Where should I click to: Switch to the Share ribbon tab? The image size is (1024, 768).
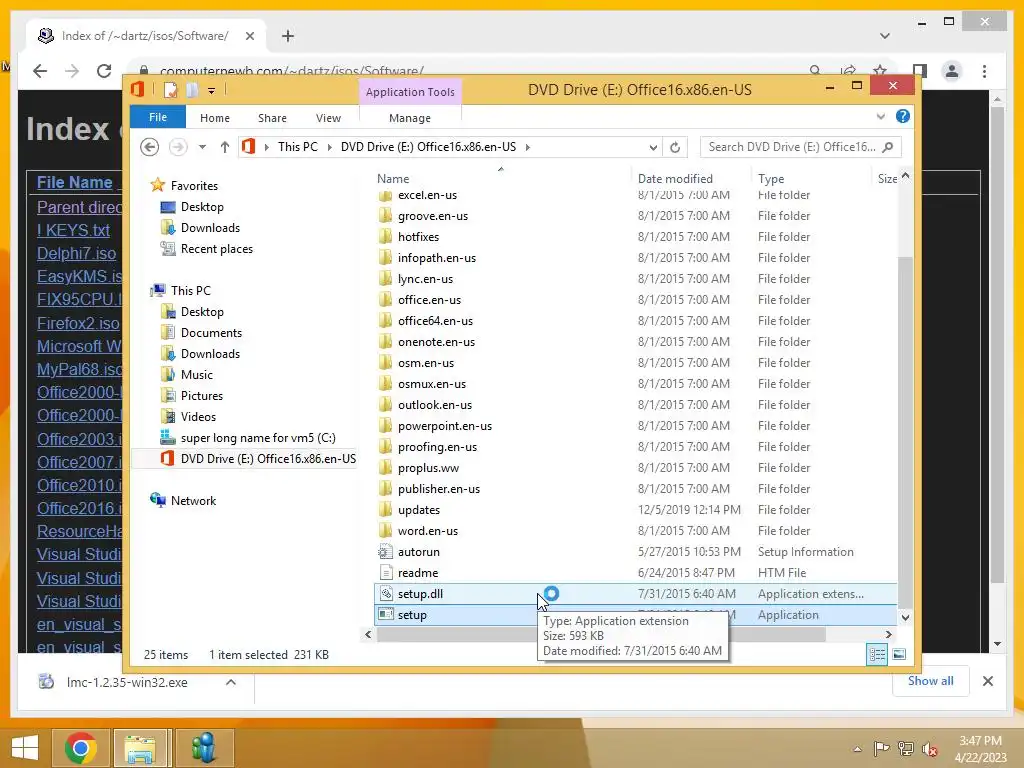[x=272, y=118]
